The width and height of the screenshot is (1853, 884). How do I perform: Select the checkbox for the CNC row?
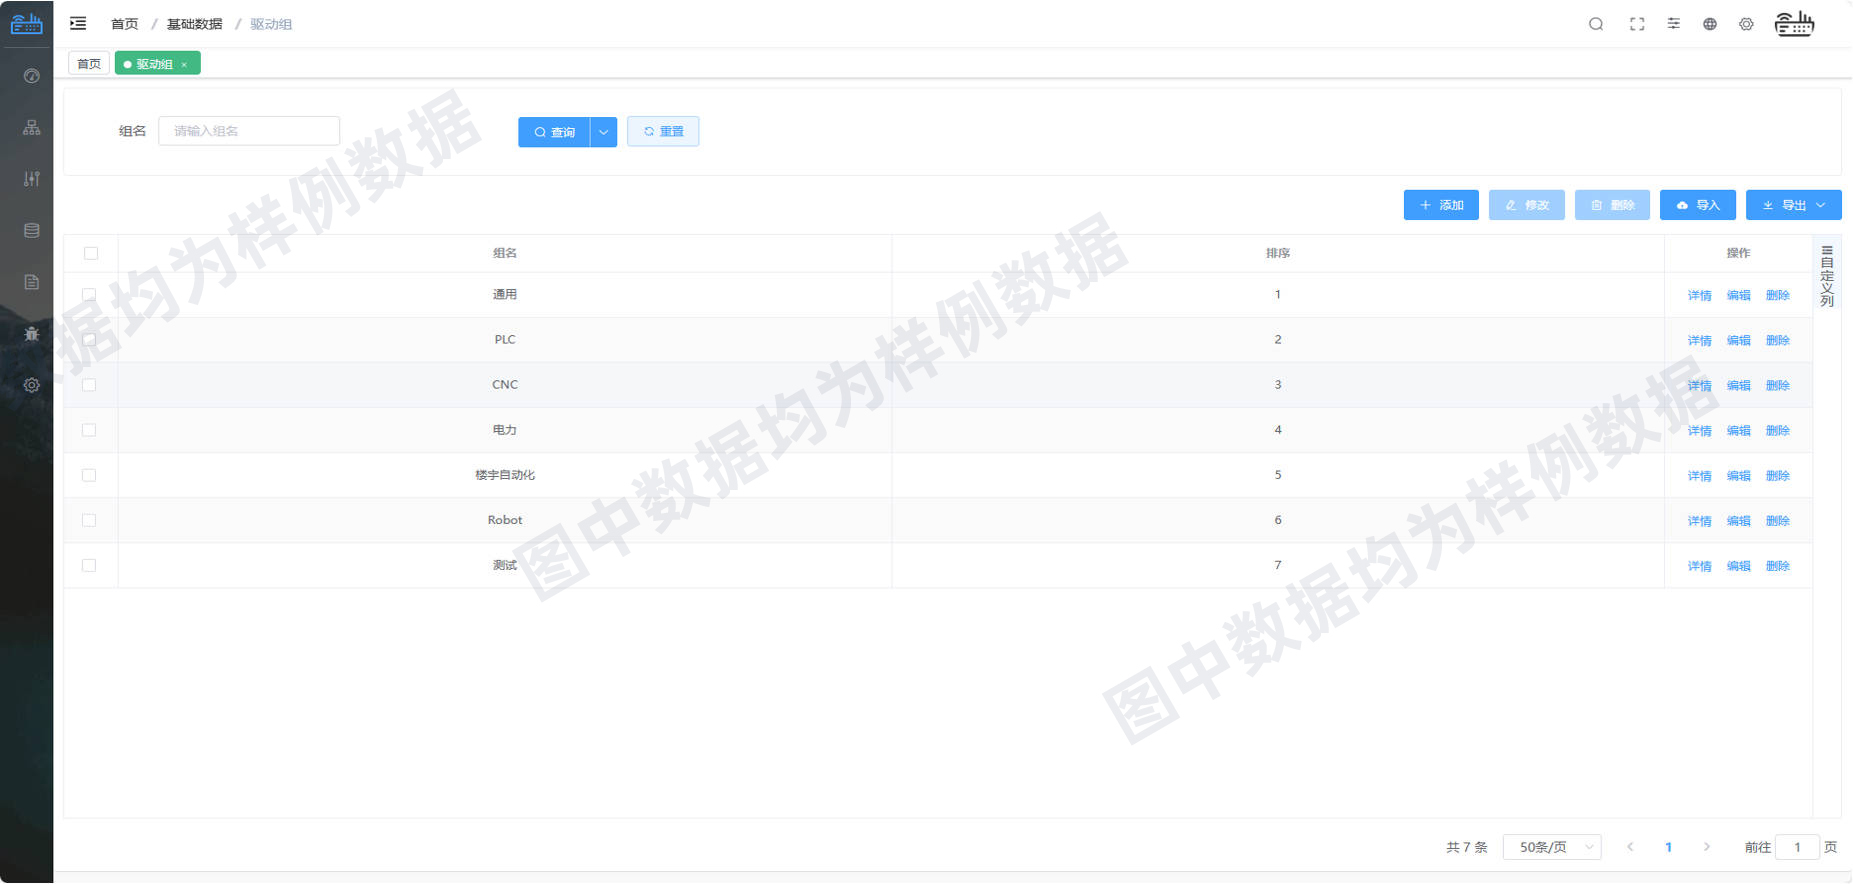point(89,385)
